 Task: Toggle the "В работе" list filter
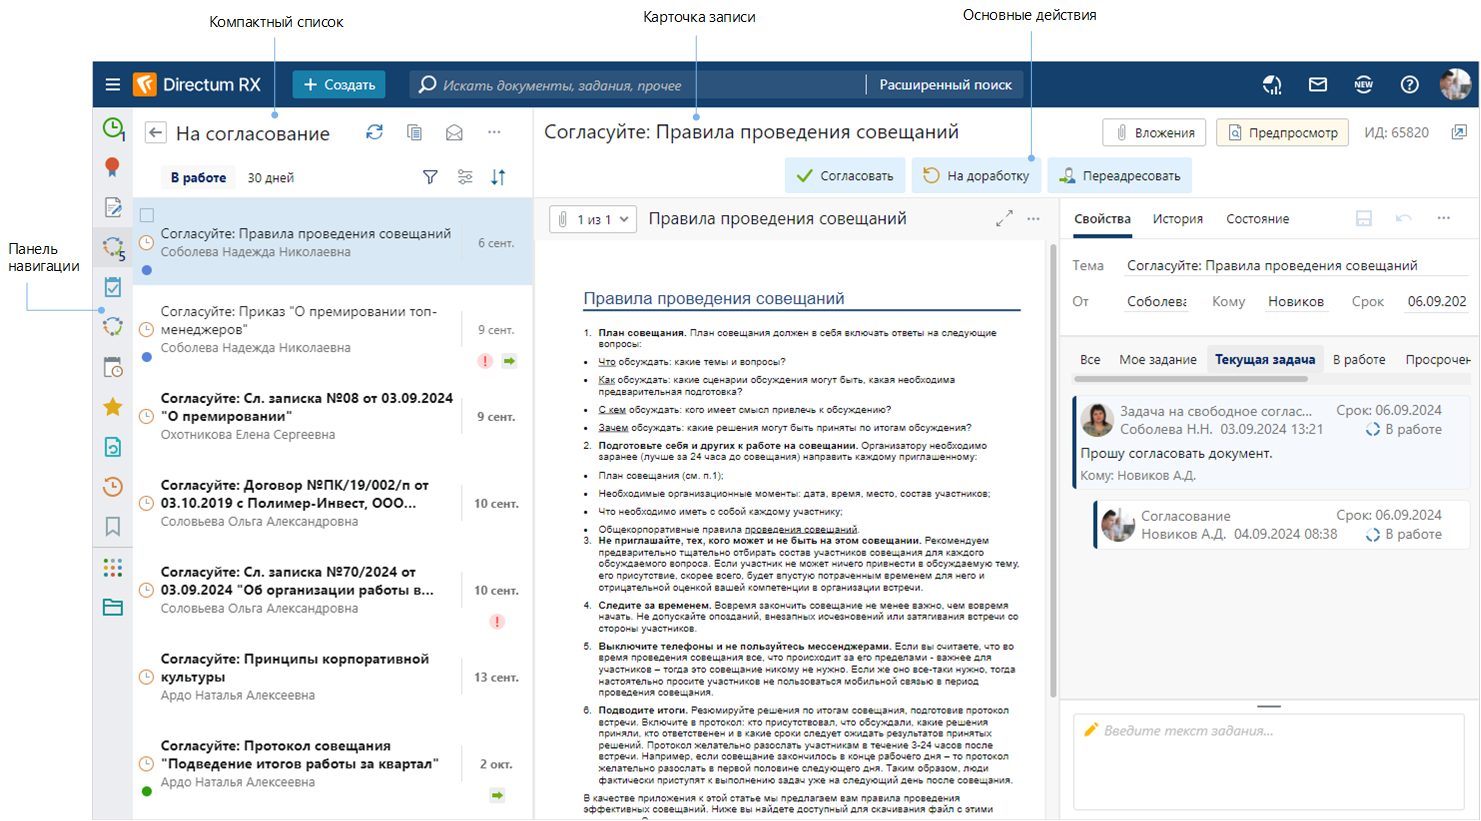coord(198,178)
